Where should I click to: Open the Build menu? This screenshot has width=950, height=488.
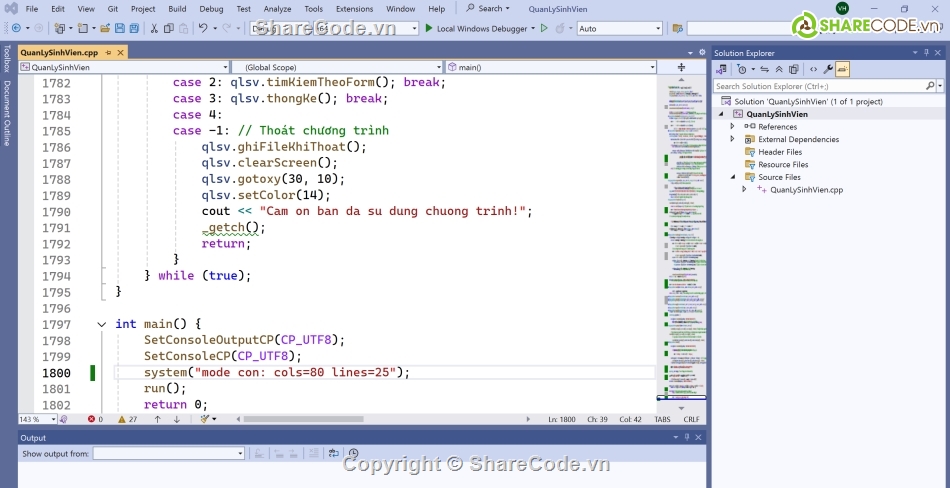[177, 8]
